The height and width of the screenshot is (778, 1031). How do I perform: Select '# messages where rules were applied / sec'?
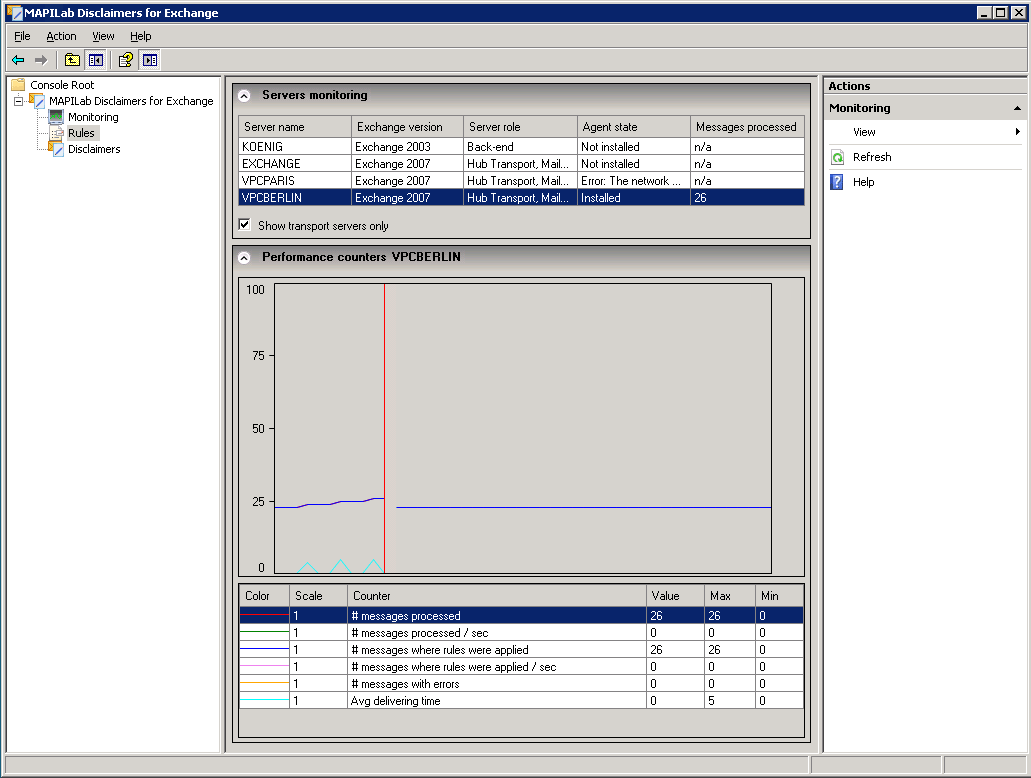521,667
